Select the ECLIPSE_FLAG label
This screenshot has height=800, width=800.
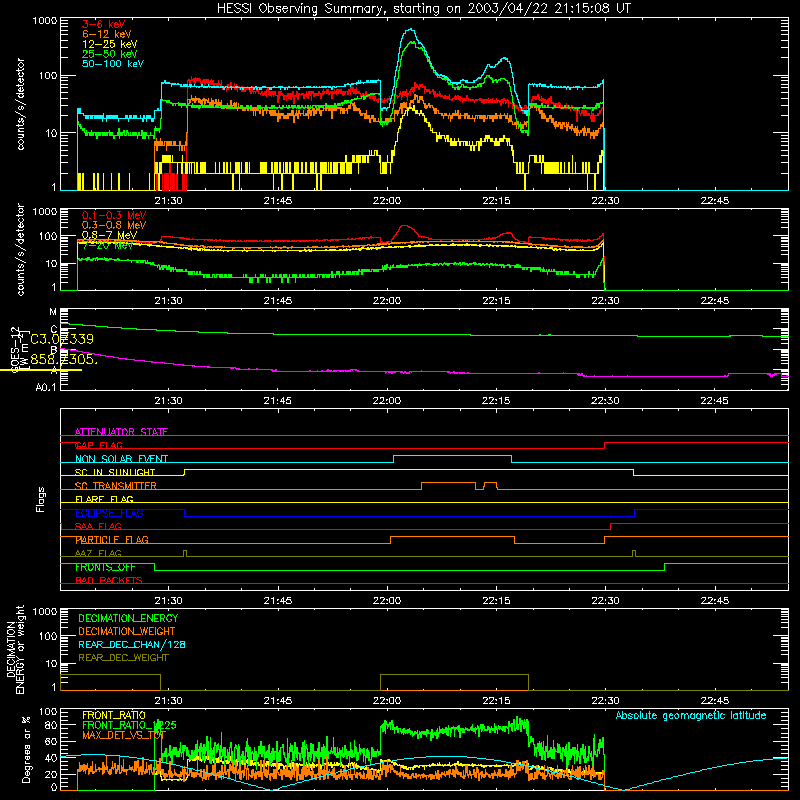pos(109,513)
